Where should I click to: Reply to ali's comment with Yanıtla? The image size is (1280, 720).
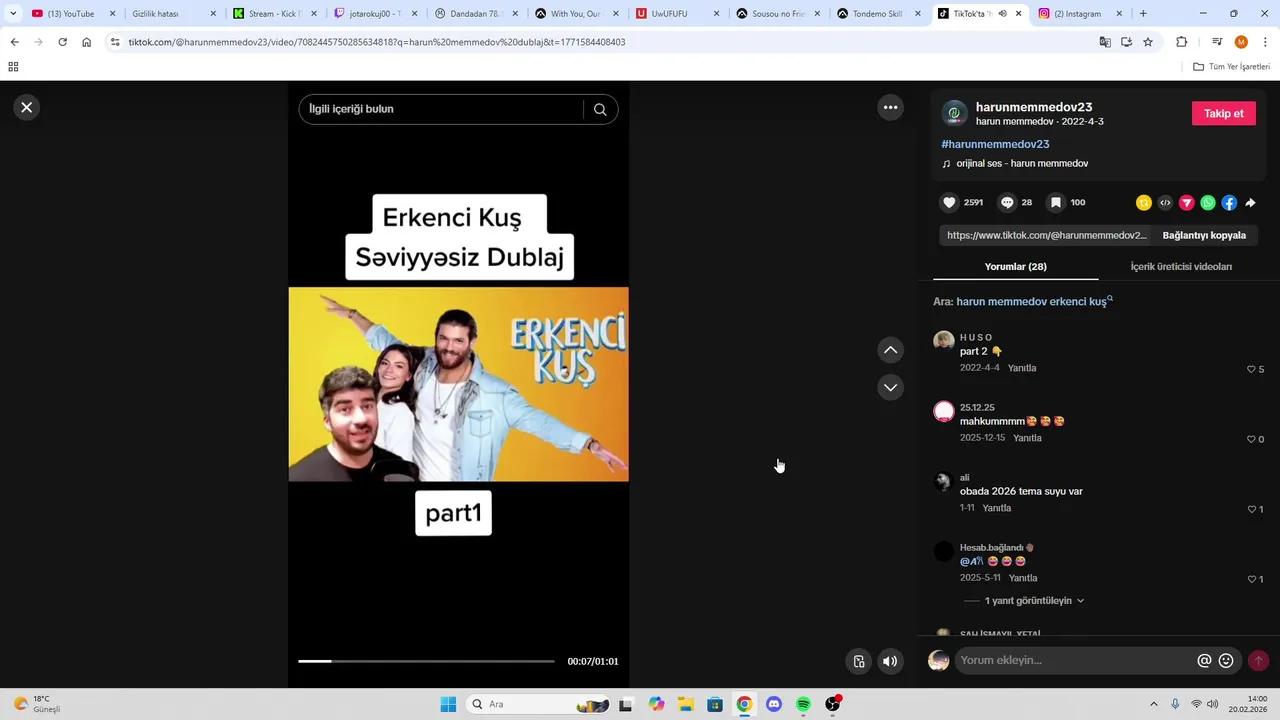[997, 508]
